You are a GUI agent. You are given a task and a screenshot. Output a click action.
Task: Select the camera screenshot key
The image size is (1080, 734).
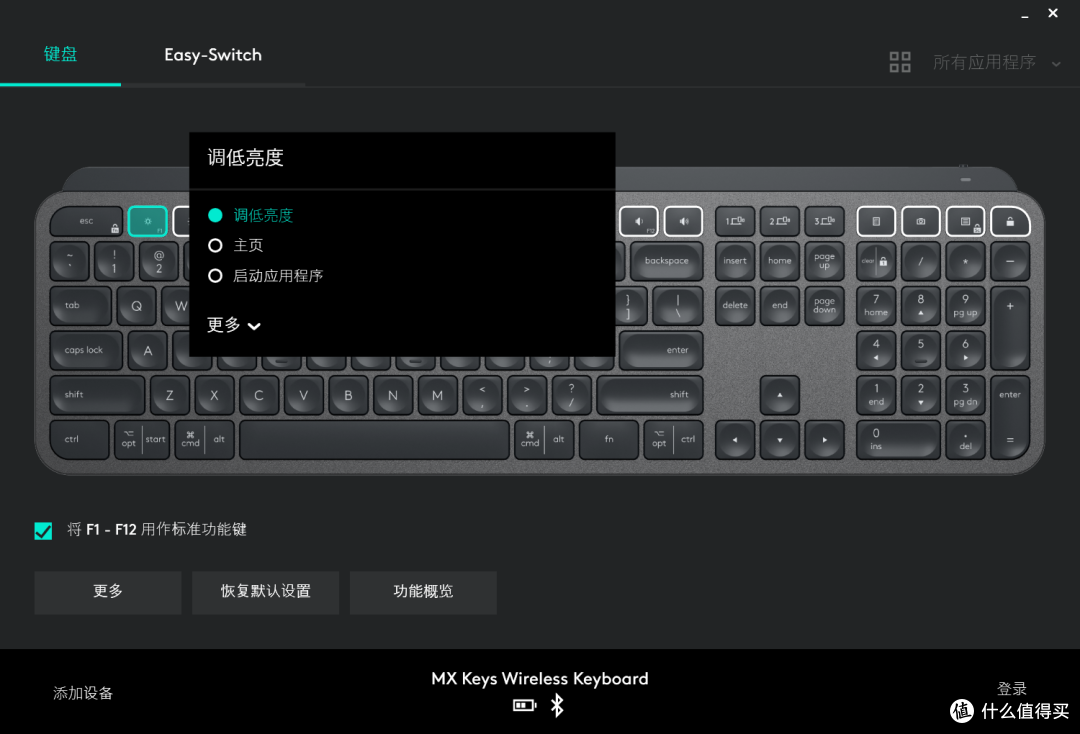pos(921,221)
